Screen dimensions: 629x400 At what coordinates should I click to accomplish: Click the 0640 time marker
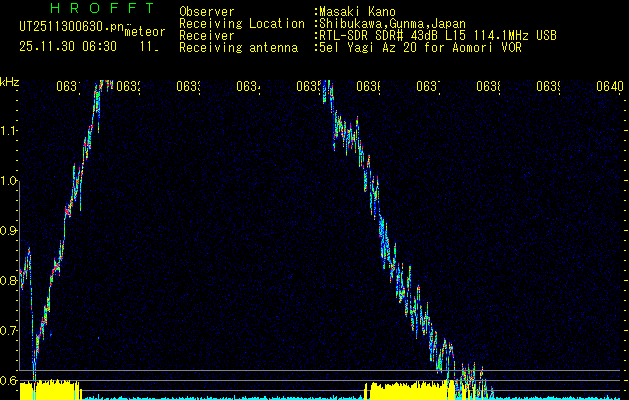click(609, 87)
